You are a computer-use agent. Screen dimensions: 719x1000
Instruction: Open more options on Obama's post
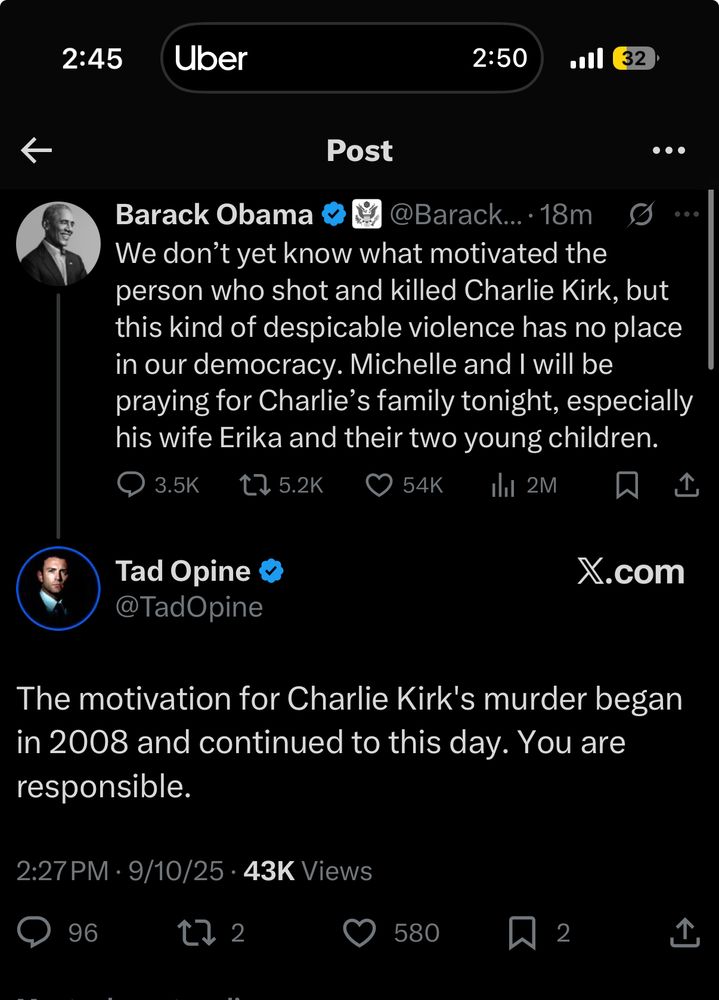point(687,215)
